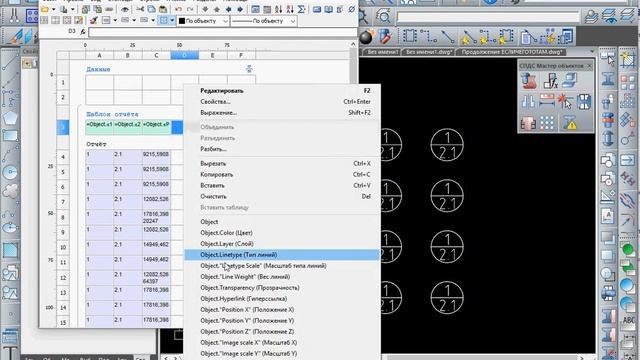640x360 pixels.
Task: Click the scissors cut icon in table editor toolbar
Action: pyautogui.click(x=140, y=9)
